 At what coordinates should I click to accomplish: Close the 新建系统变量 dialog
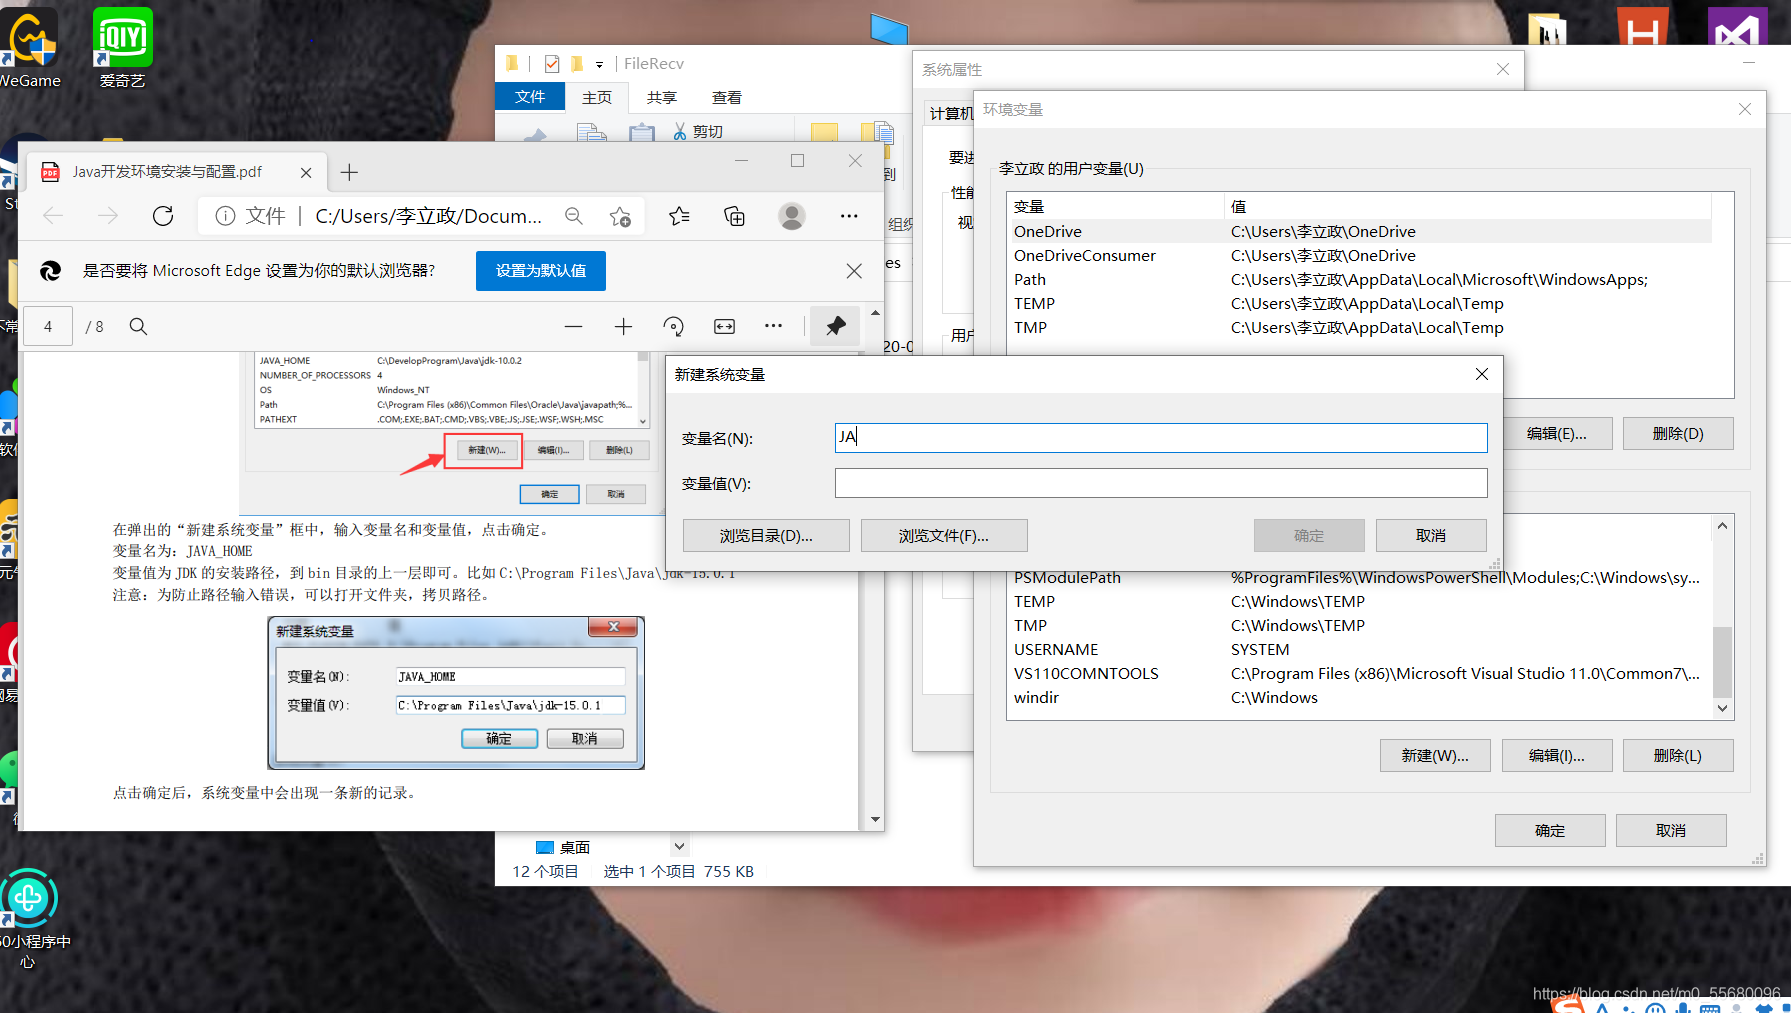(1482, 374)
